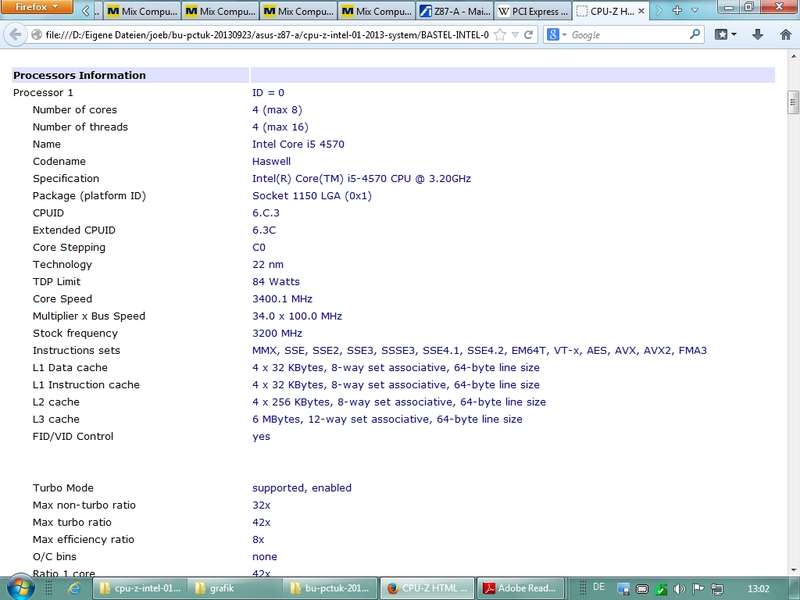
Task: Click into the Google search box
Action: [x=628, y=35]
